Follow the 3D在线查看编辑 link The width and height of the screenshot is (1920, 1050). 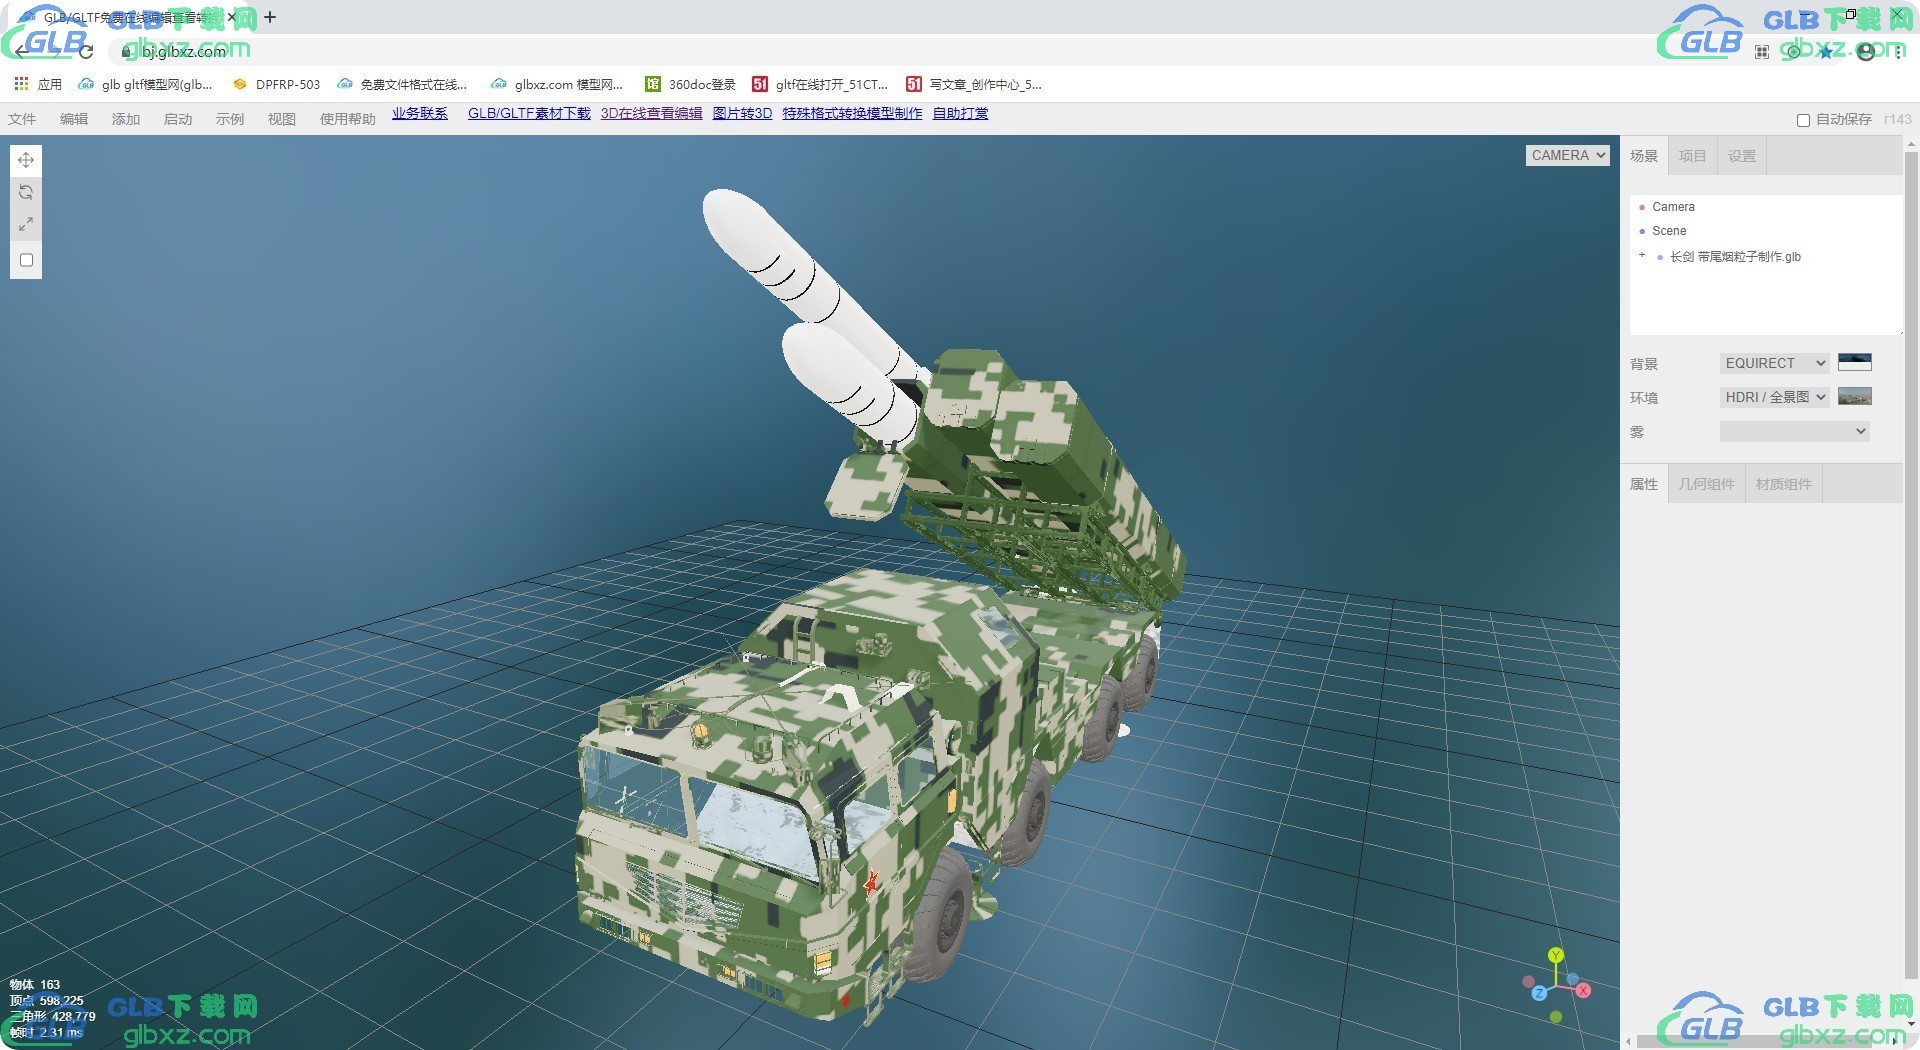[652, 113]
